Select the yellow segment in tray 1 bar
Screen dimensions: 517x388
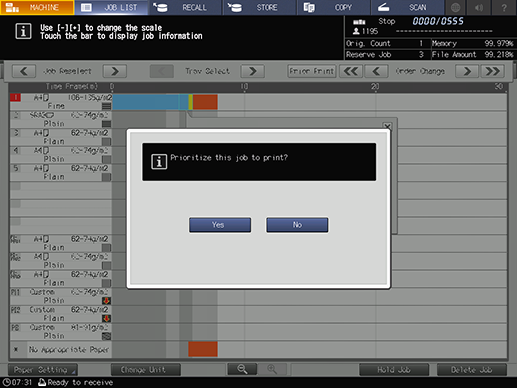[190, 102]
